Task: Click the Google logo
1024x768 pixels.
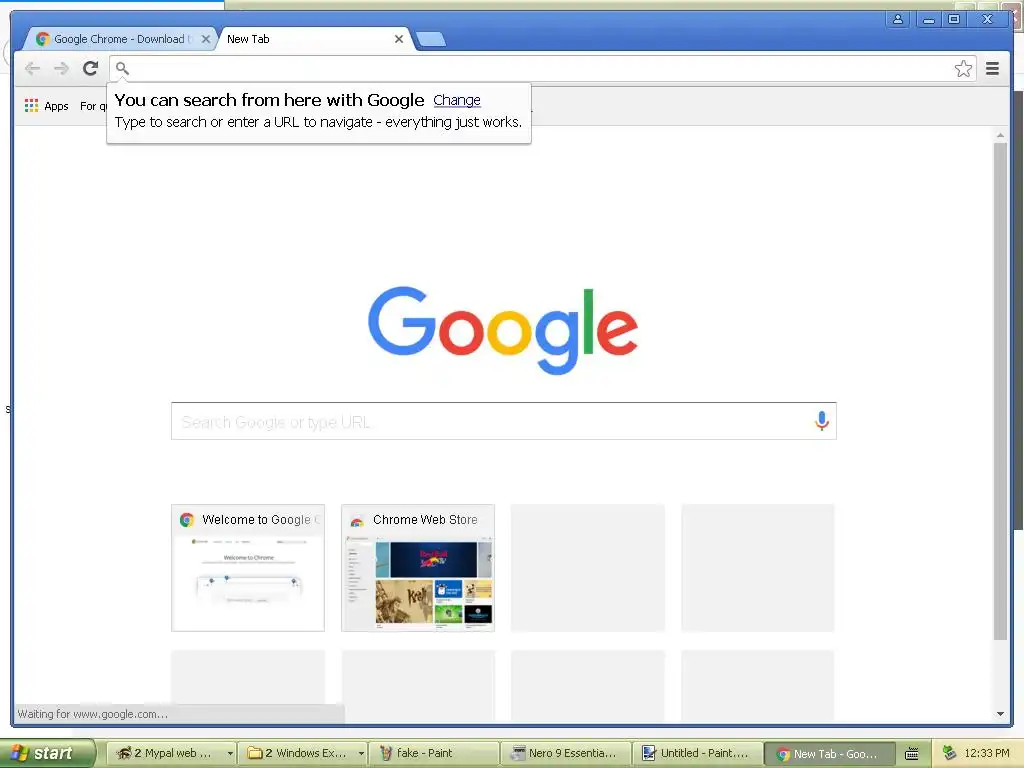Action: point(503,330)
